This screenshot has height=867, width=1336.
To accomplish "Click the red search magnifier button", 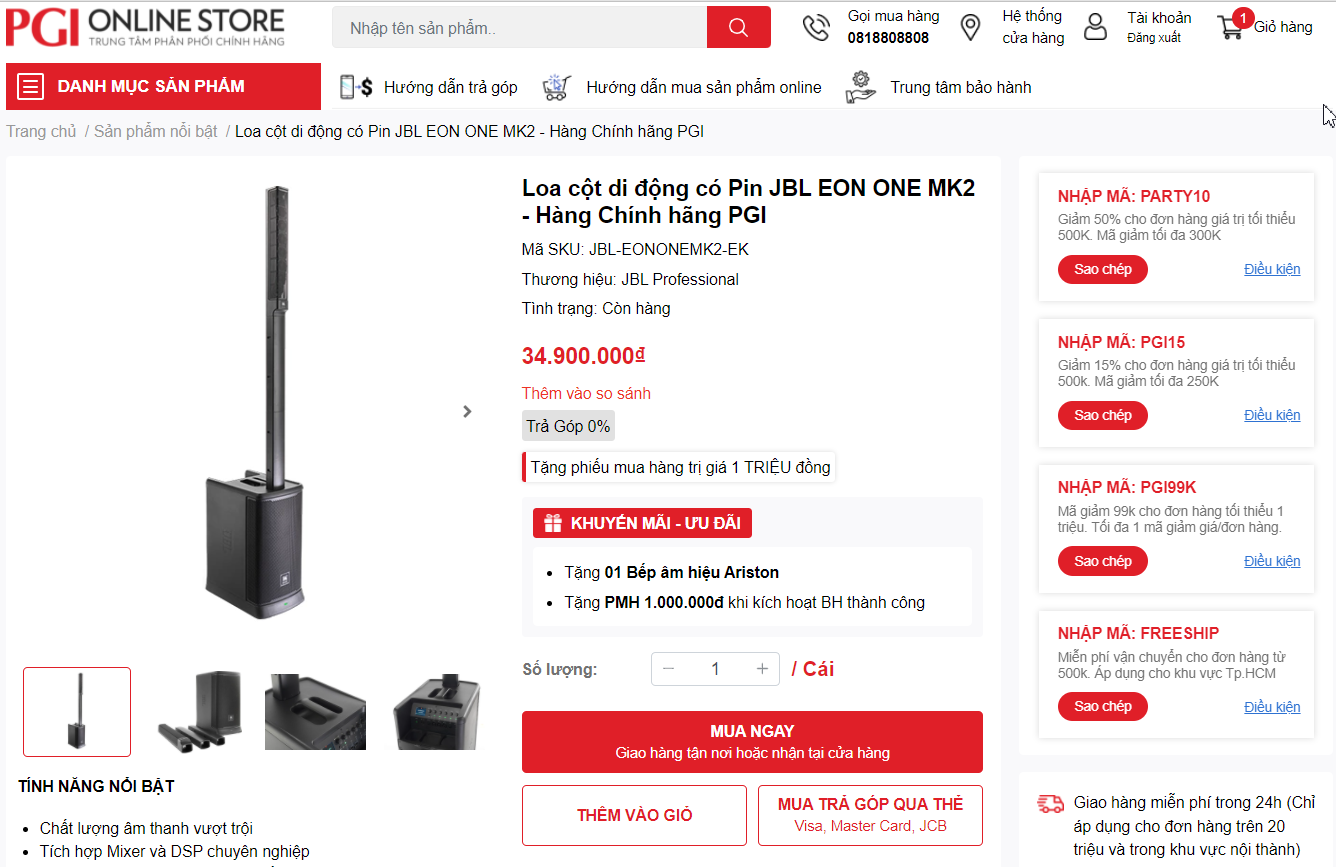I will pos(738,27).
